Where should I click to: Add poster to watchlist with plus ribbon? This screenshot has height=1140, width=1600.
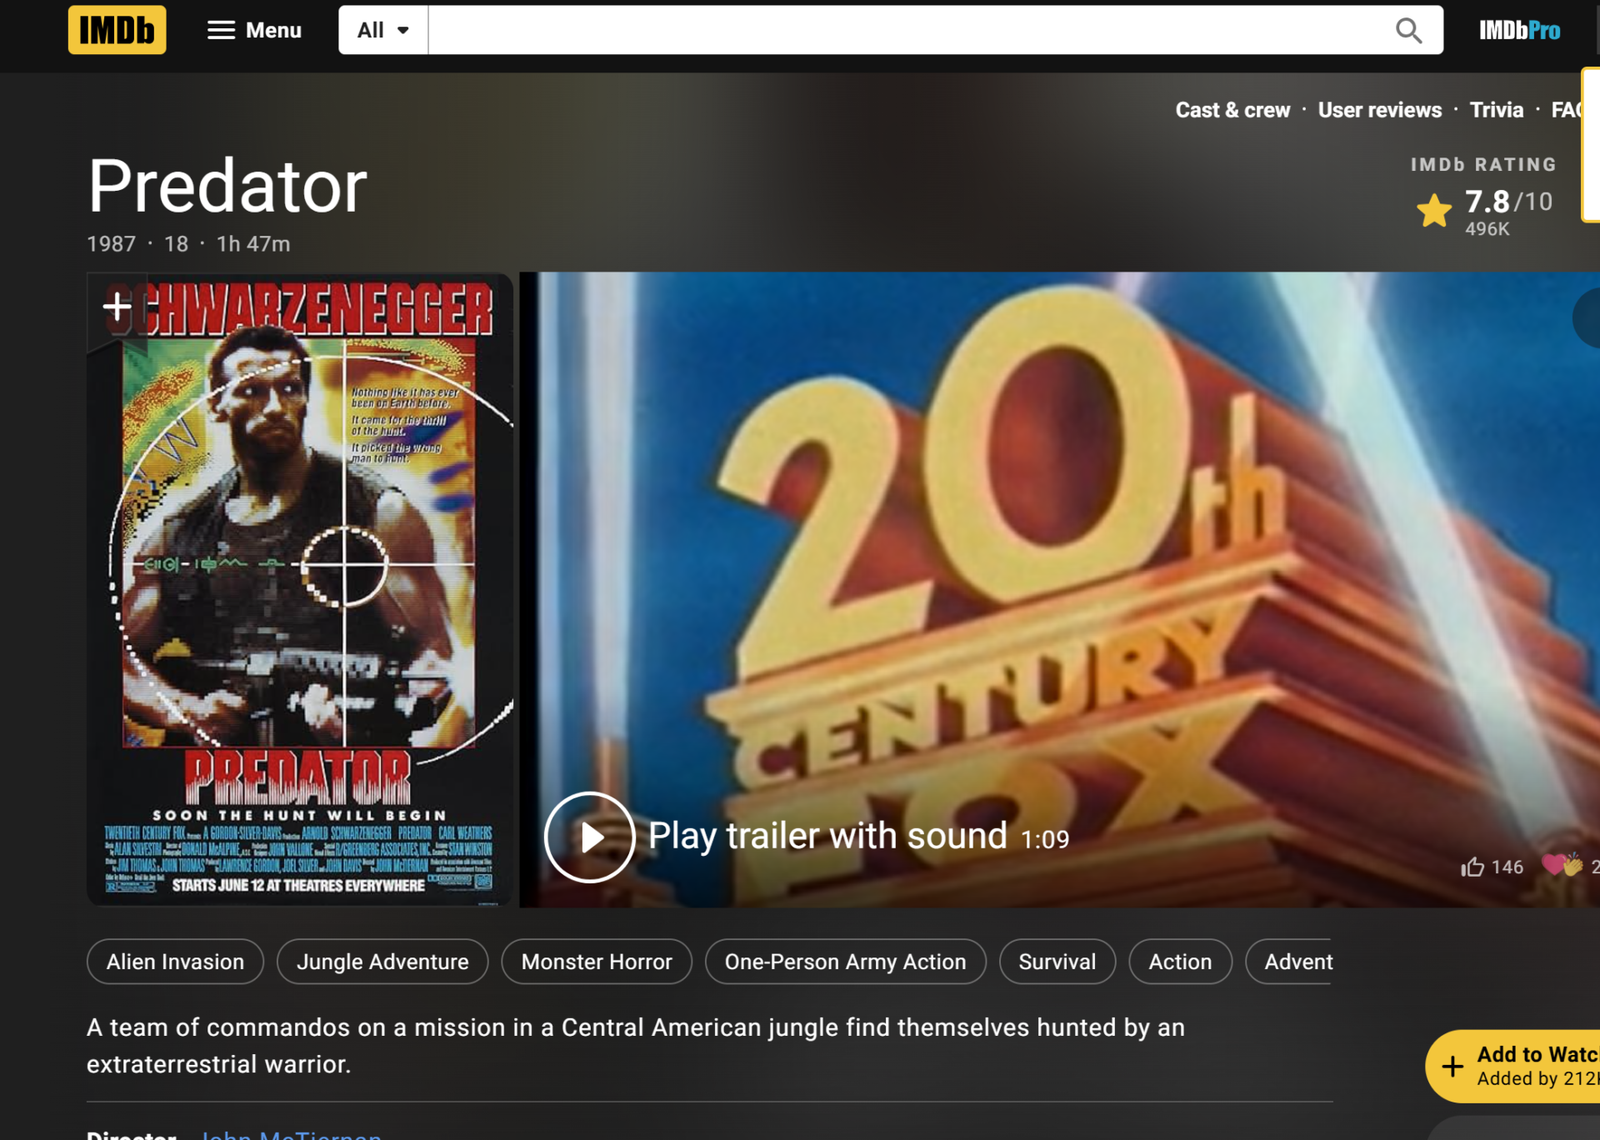click(117, 307)
